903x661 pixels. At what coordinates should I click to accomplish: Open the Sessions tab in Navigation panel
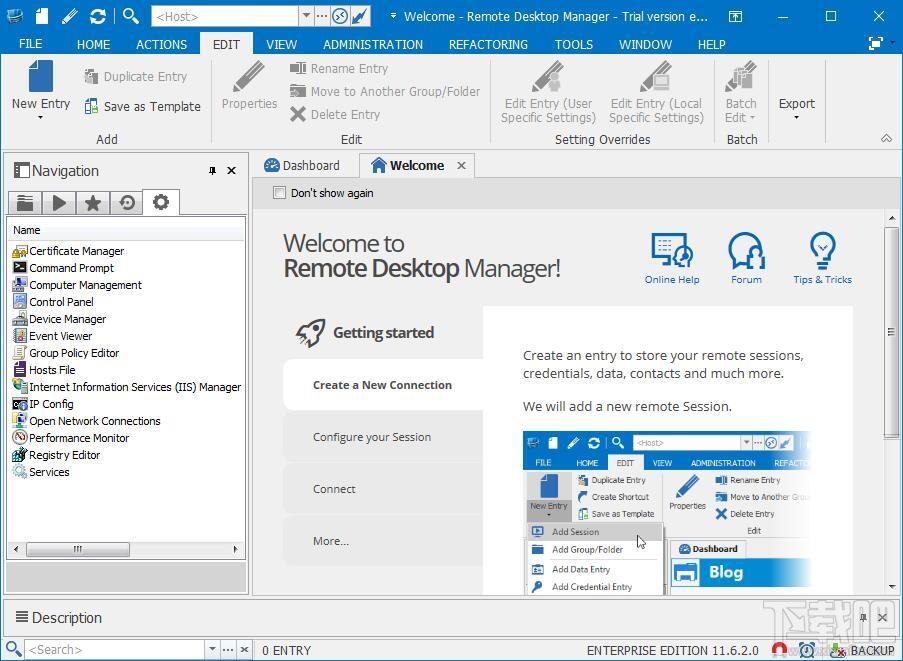(58, 202)
